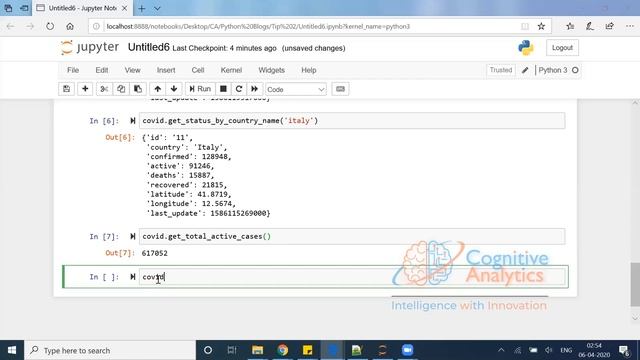Open the browser Add notes pen icon
Screen dimensions: 640x360
tap(589, 27)
